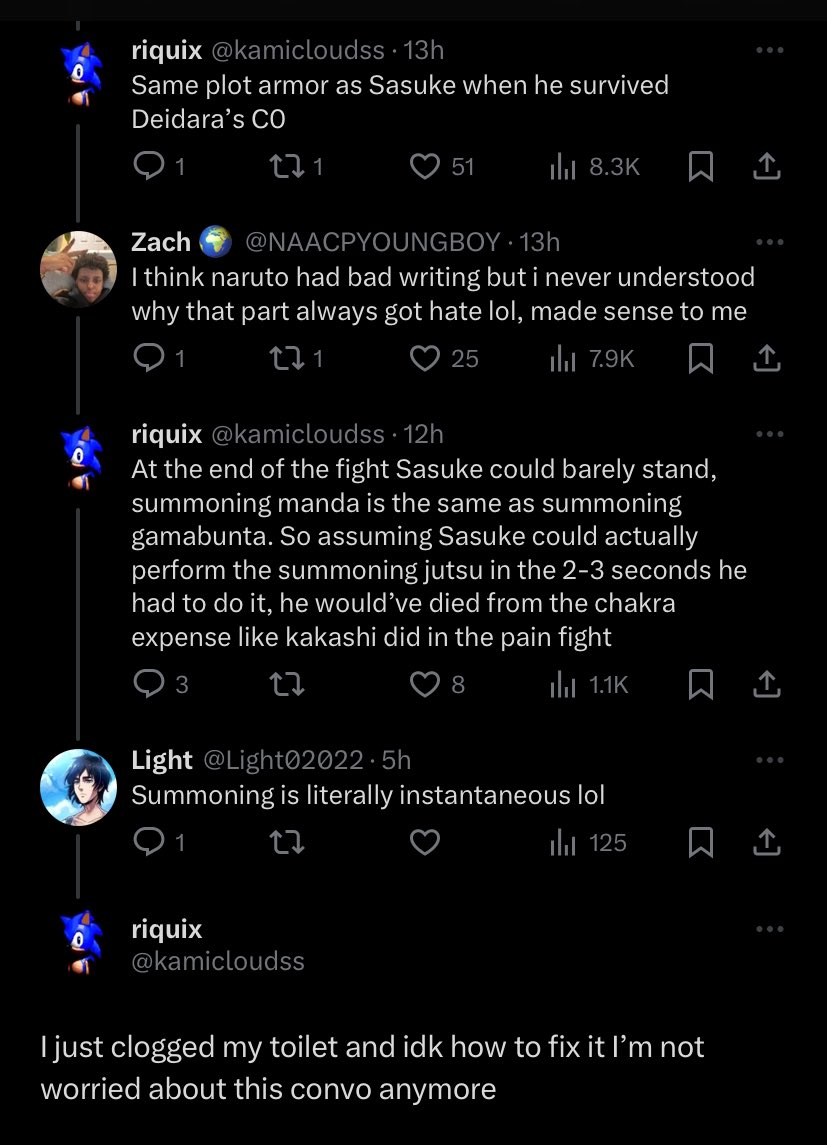This screenshot has height=1145, width=827.
Task: View the 125 views analytics on Light's tweet
Action: pos(590,843)
